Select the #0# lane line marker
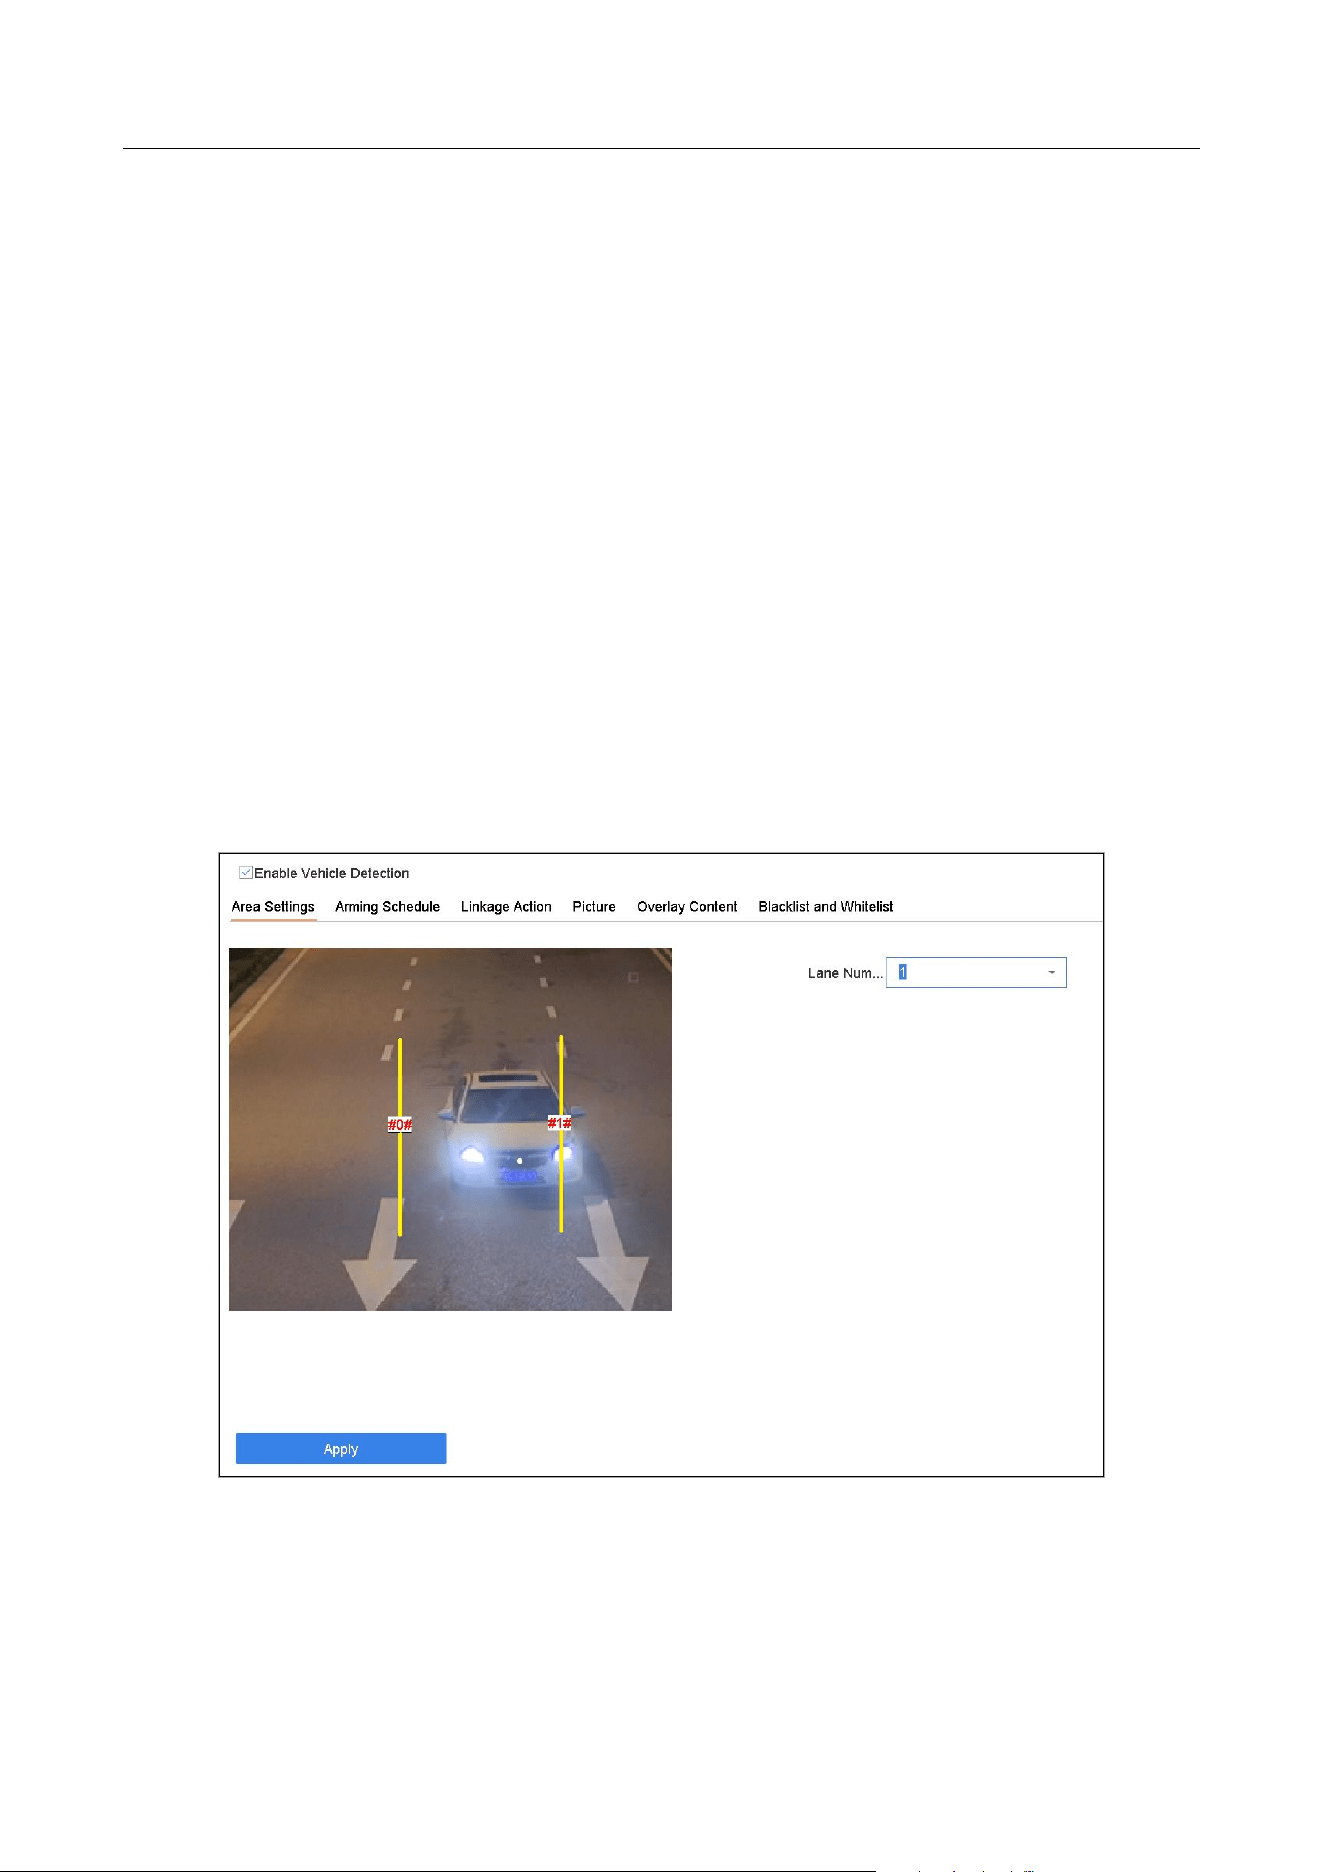Image resolution: width=1324 pixels, height=1872 pixels. pyautogui.click(x=400, y=1125)
